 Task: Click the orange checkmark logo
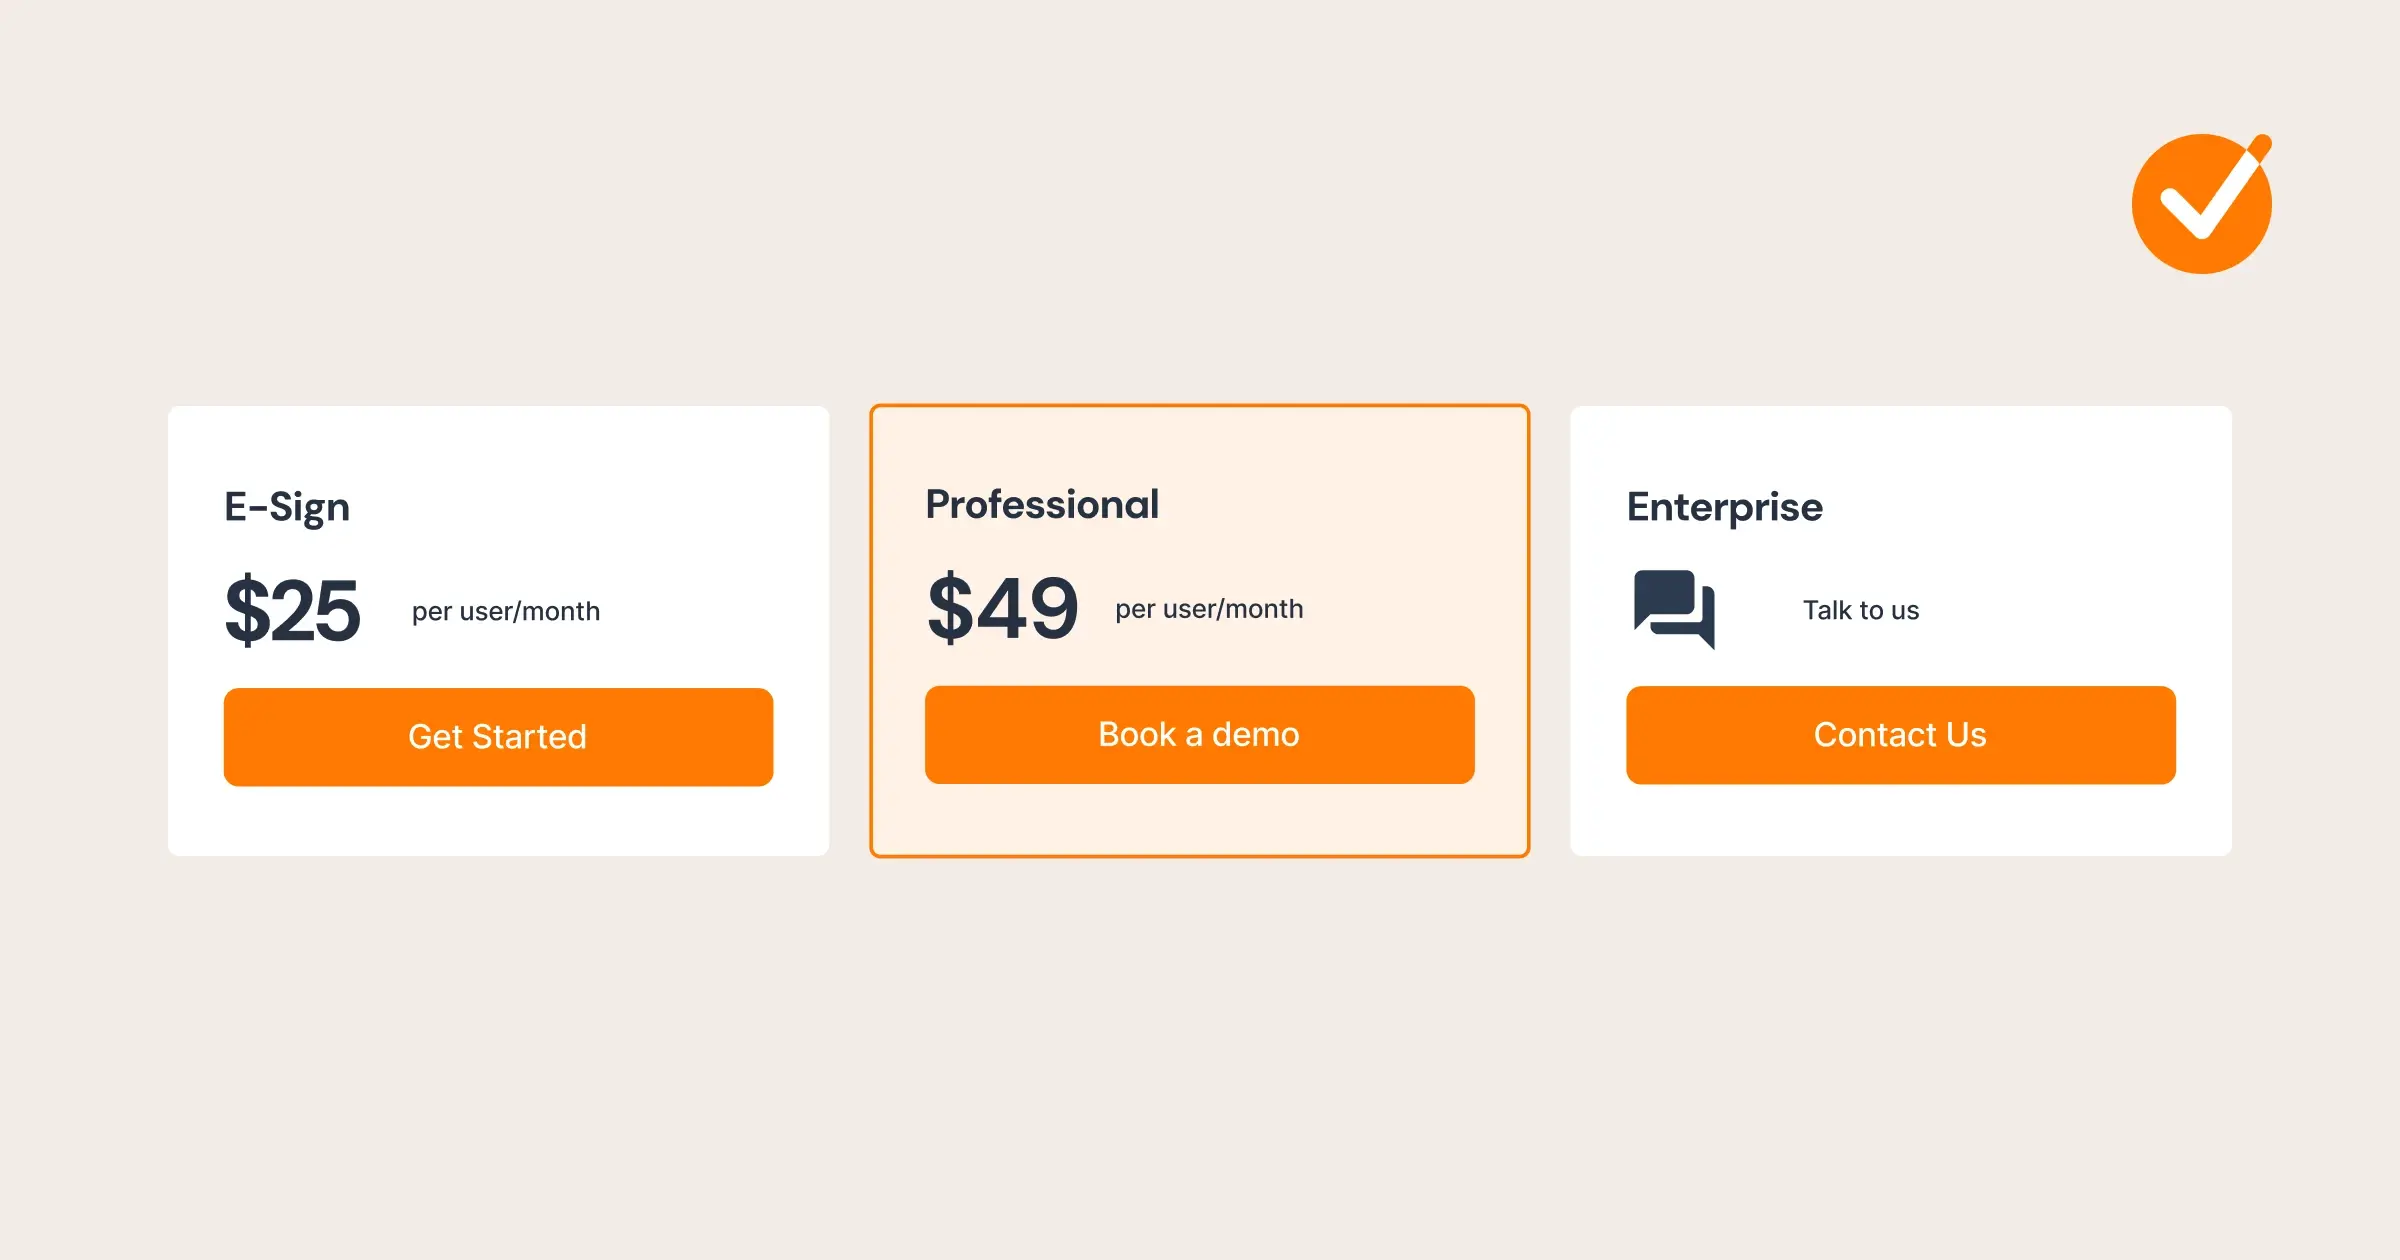(x=2202, y=203)
